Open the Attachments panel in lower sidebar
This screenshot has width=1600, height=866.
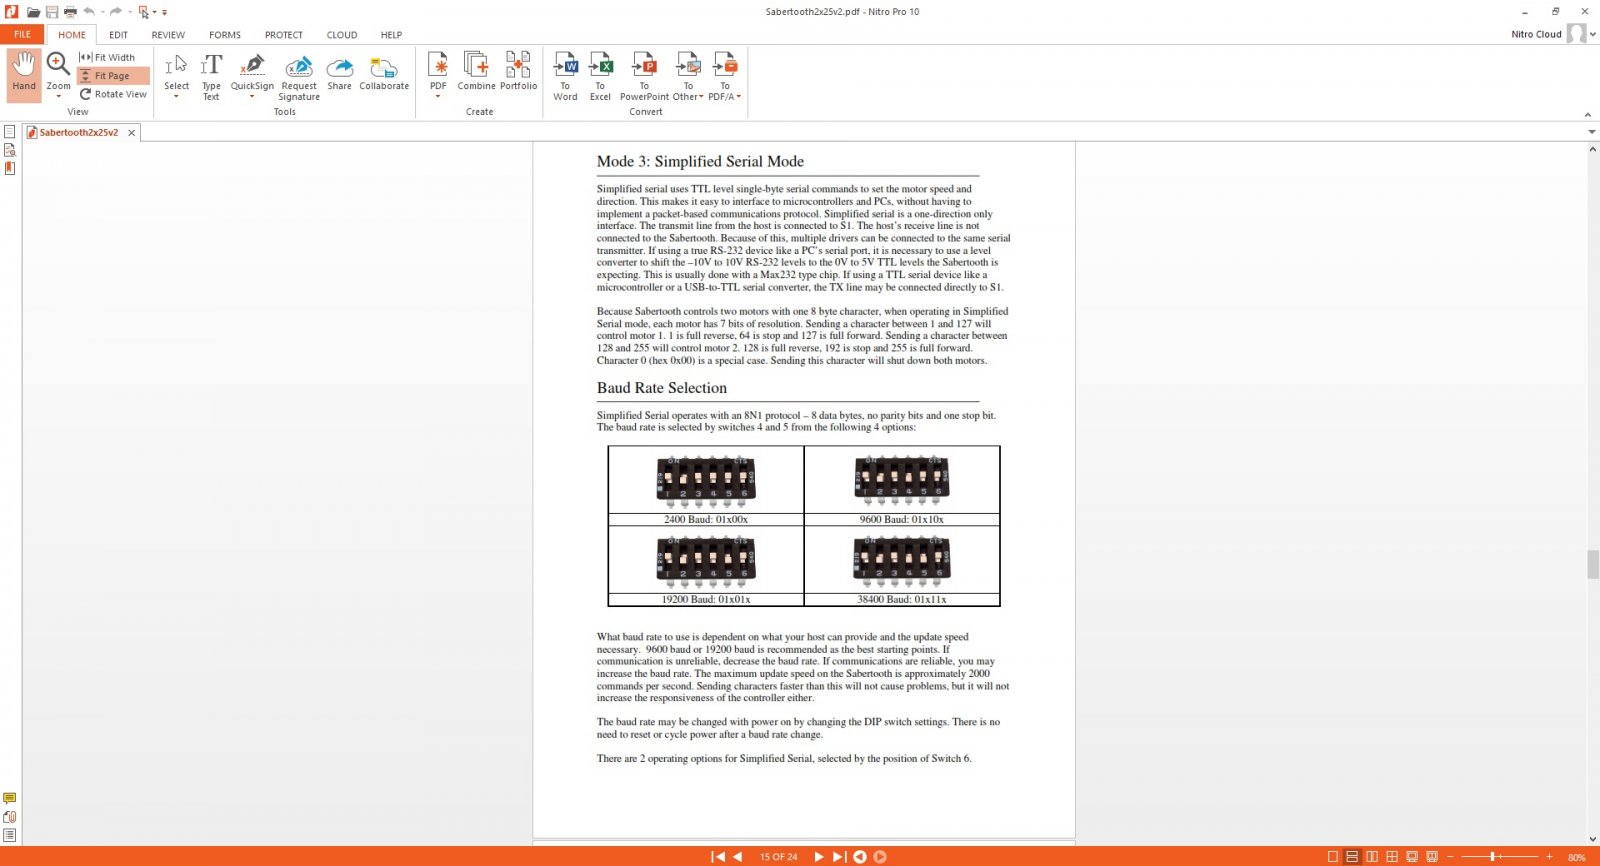tap(10, 817)
